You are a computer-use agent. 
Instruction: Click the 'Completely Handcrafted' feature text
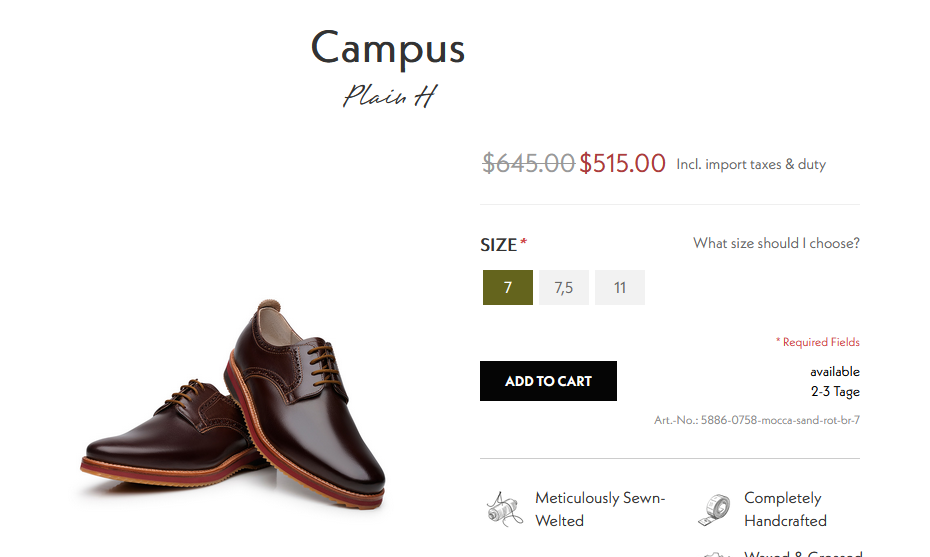pos(785,509)
